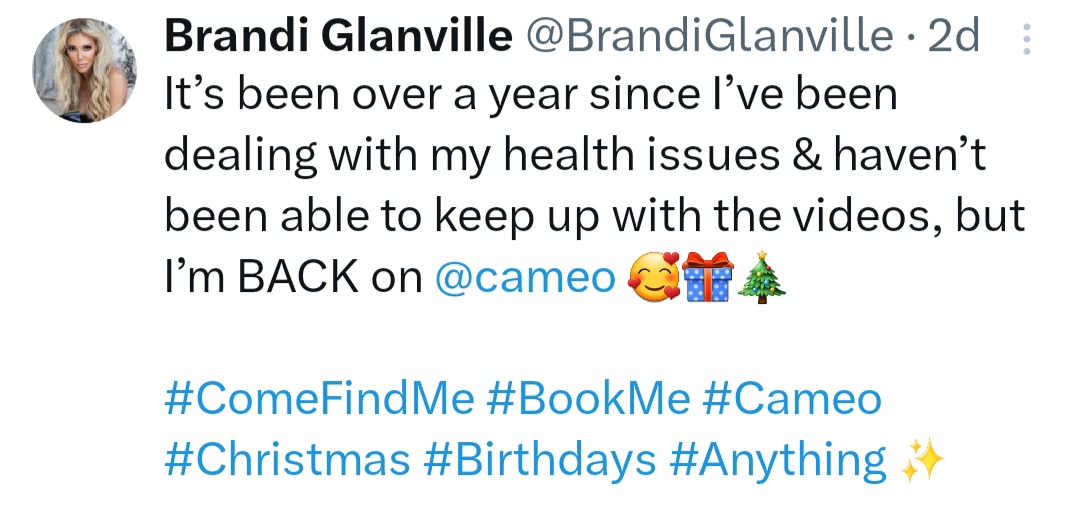Click the first line of tweet text
The image size is (1080, 508).
pos(530,95)
